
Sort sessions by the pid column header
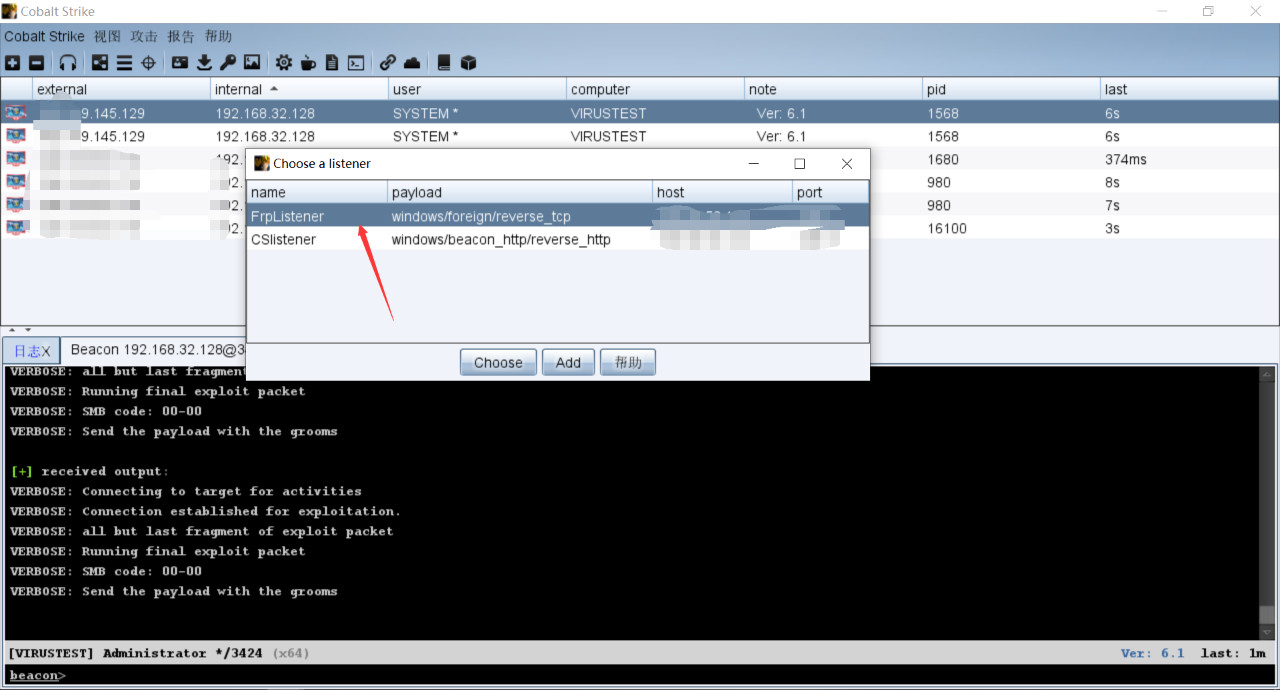[1011, 89]
